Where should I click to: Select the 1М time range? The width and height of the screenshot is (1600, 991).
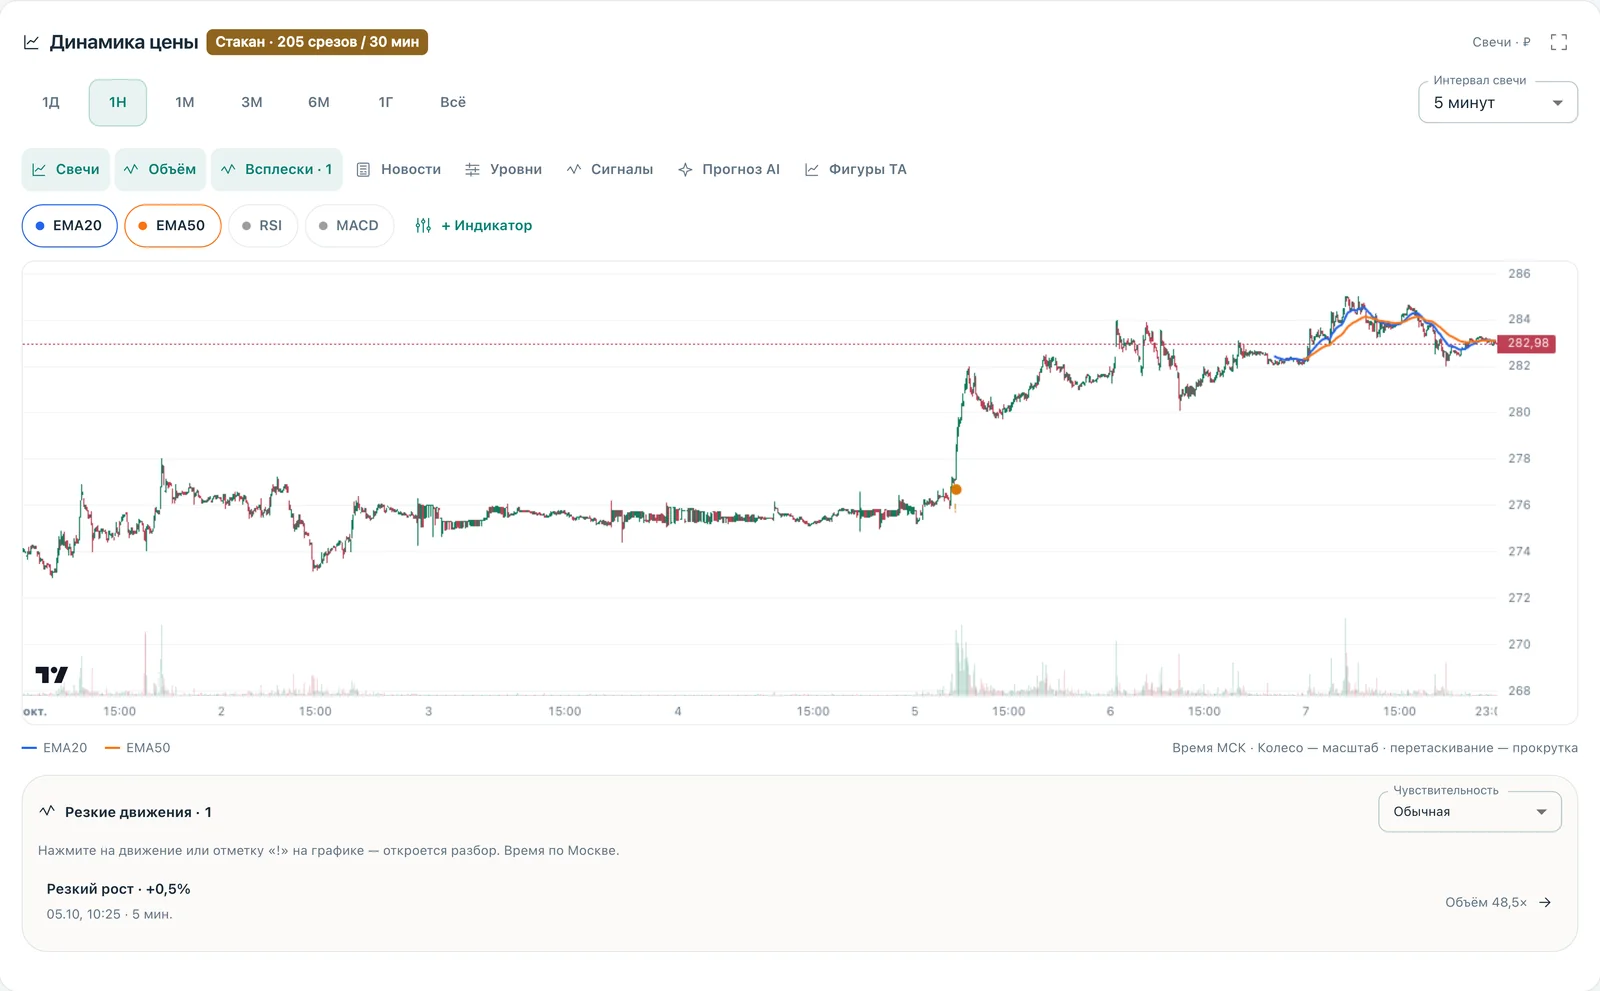click(185, 103)
